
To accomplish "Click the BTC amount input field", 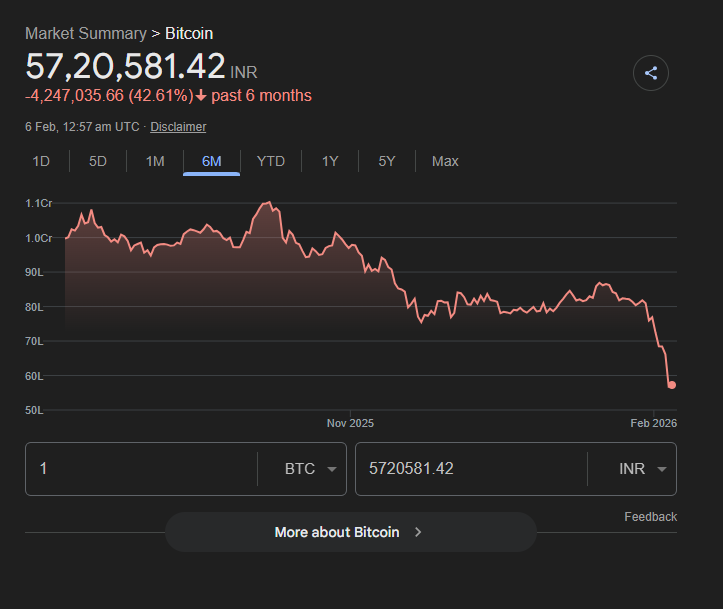I will point(140,469).
